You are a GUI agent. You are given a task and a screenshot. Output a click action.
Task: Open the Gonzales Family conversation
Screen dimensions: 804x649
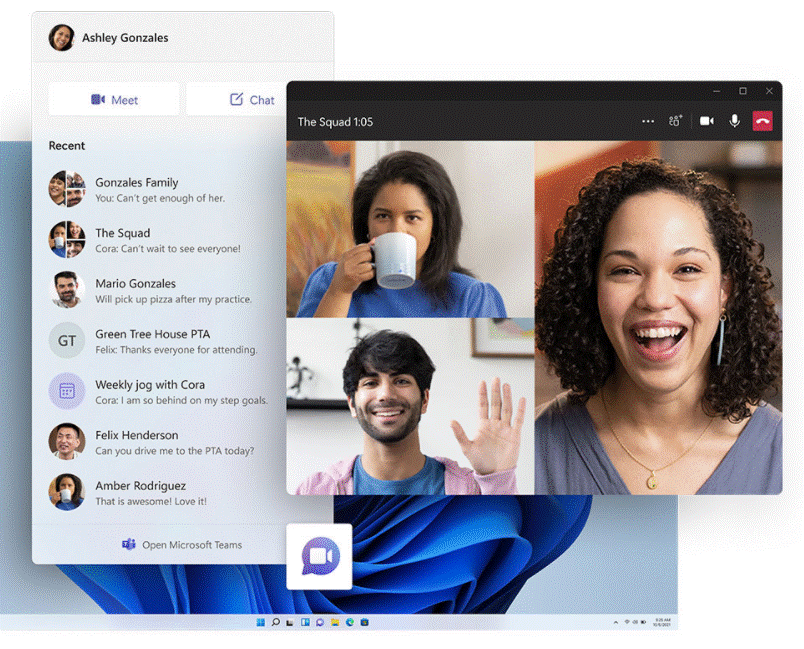pyautogui.click(x=159, y=189)
